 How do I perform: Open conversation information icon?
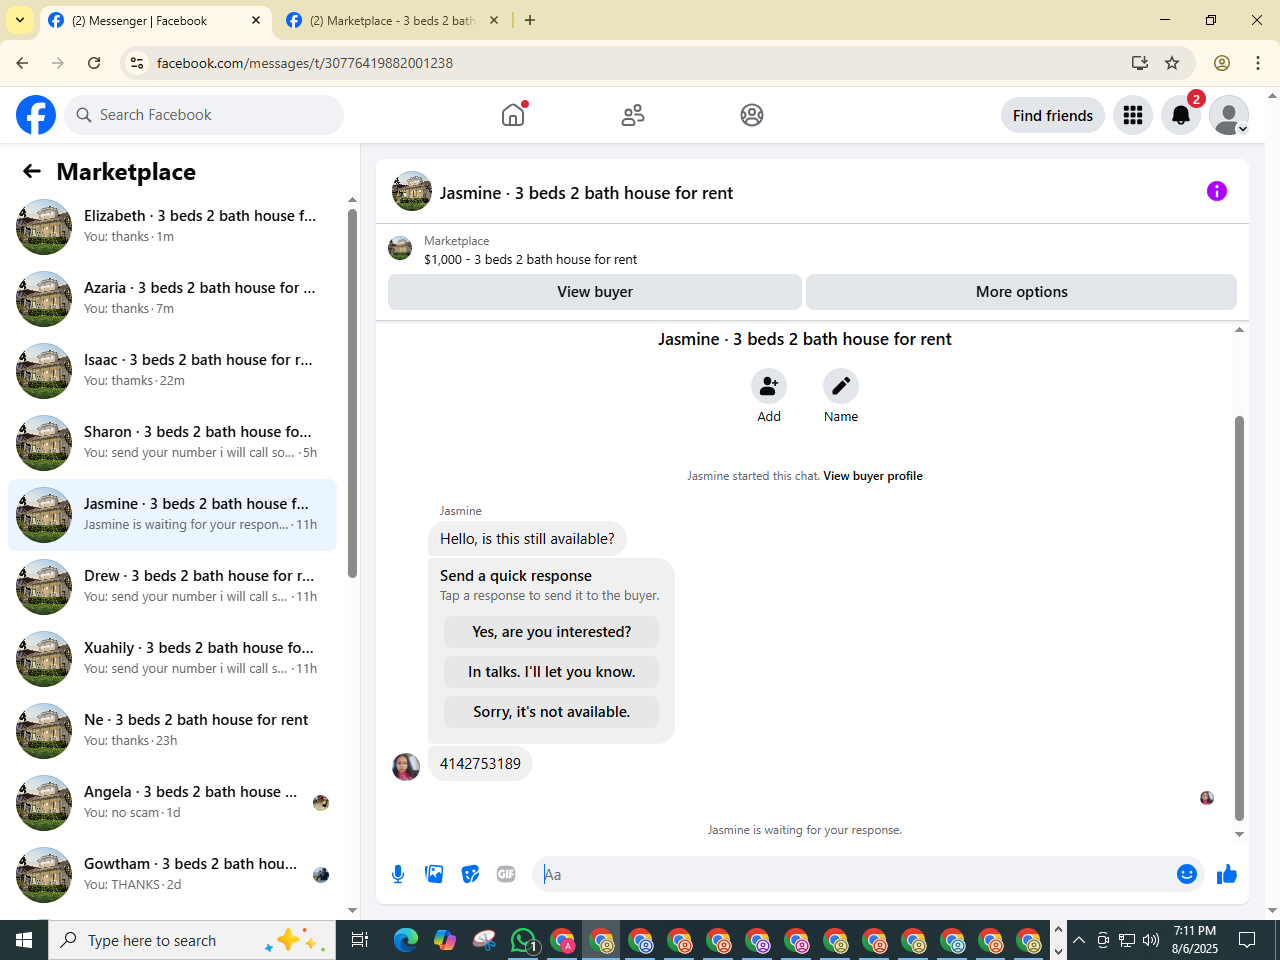pos(1217,191)
